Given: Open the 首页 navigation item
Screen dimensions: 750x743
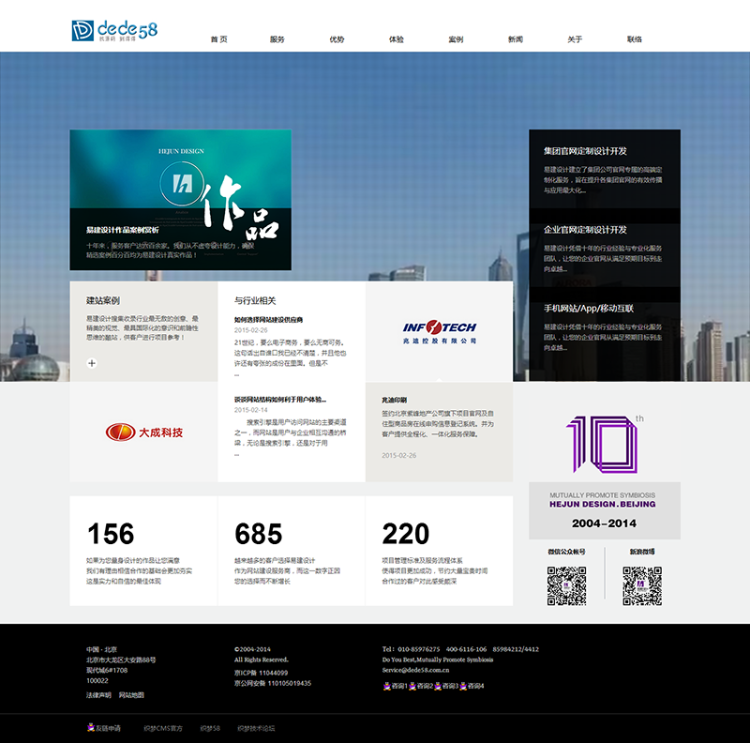Looking at the screenshot, I should (219, 39).
